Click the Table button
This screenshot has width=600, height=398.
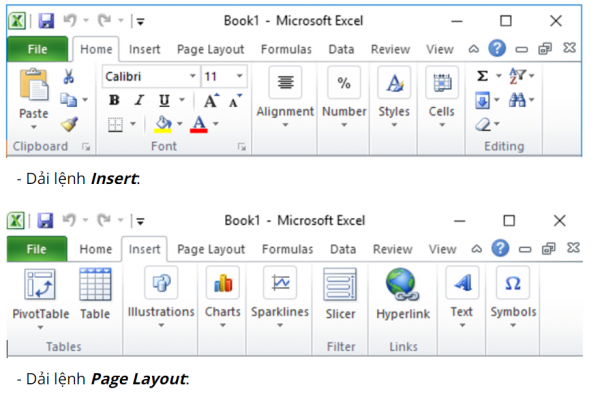[x=95, y=294]
